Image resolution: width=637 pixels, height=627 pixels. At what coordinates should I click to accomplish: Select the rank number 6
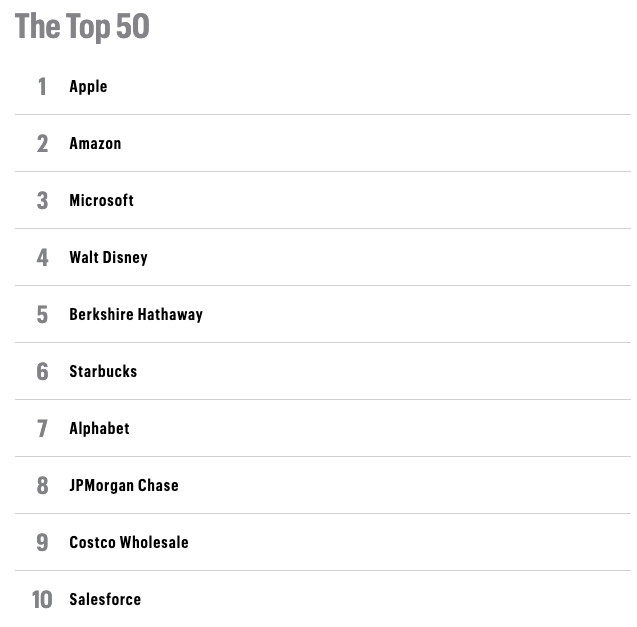point(42,372)
